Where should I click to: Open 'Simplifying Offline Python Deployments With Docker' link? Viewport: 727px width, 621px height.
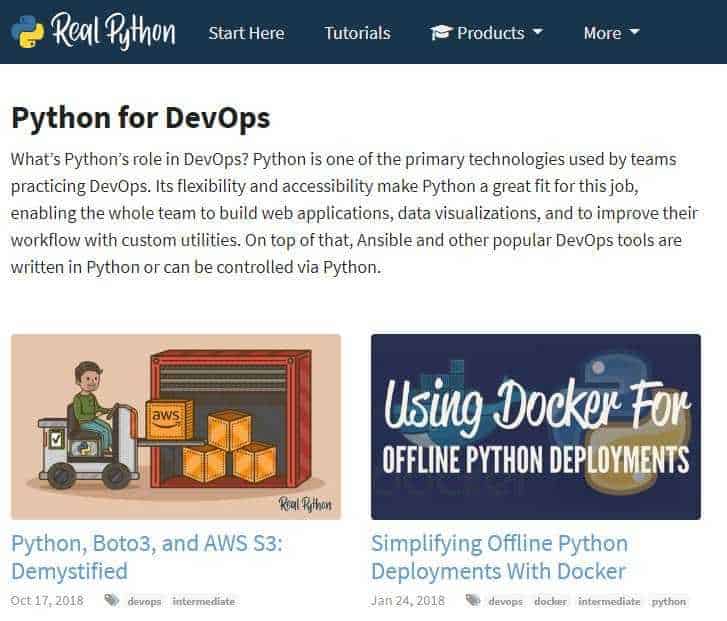[499, 557]
